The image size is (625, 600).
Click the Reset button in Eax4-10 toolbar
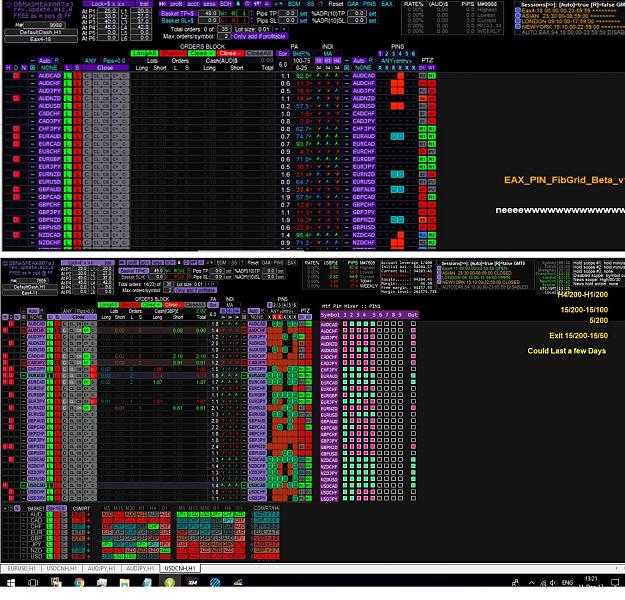click(336, 4)
